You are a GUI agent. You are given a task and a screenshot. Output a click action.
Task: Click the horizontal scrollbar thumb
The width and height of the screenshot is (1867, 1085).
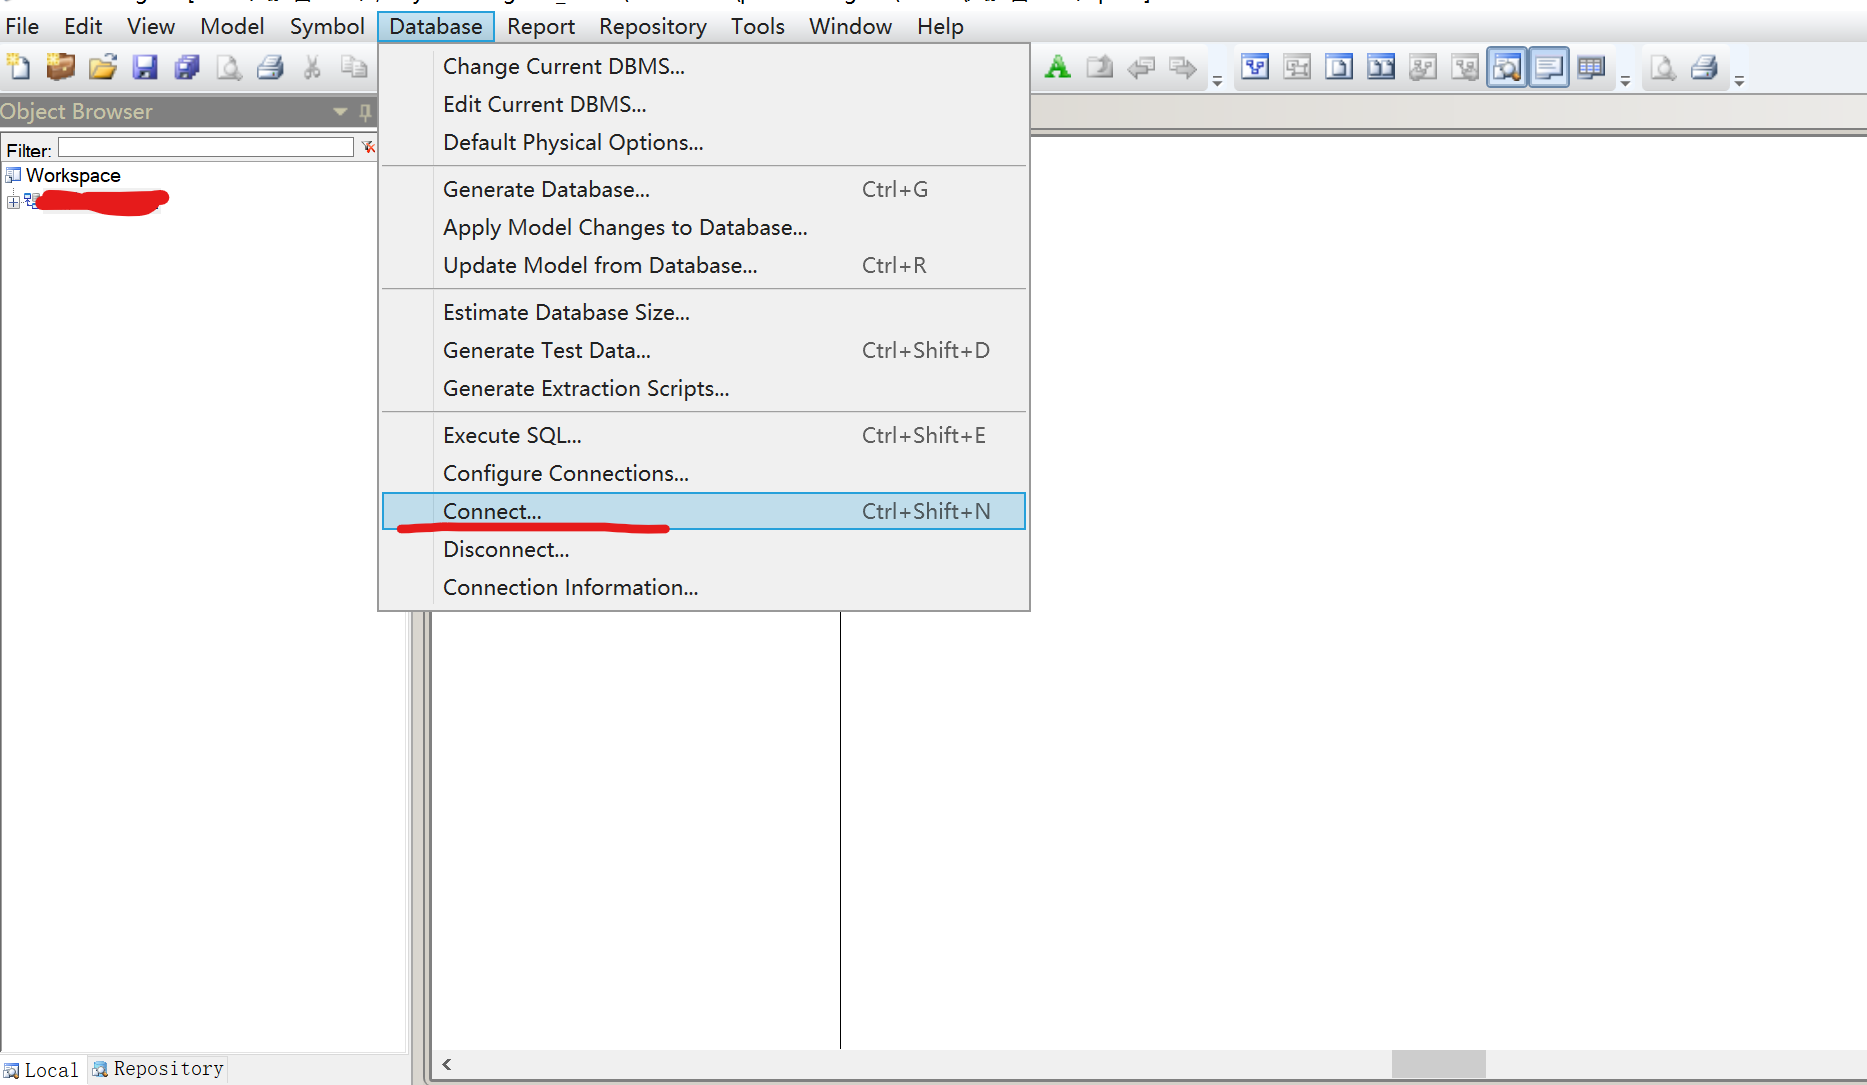(x=1438, y=1064)
